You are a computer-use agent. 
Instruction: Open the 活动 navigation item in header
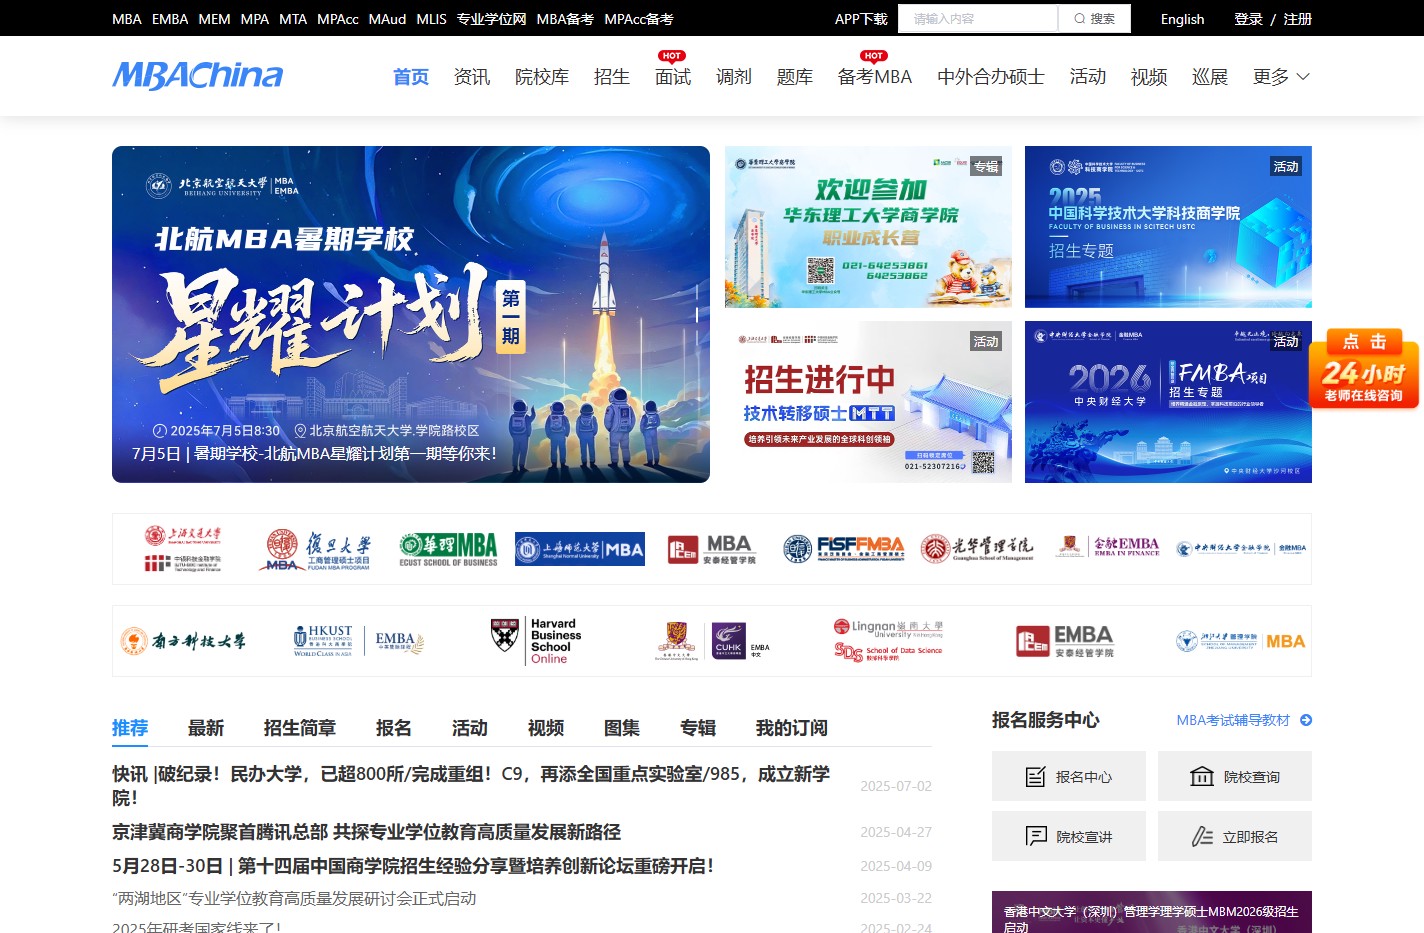(1088, 77)
